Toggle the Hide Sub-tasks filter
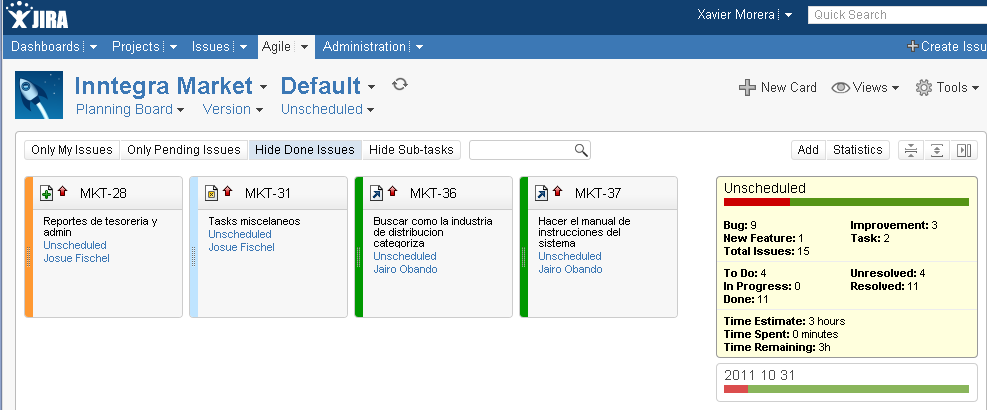 pyautogui.click(x=412, y=150)
